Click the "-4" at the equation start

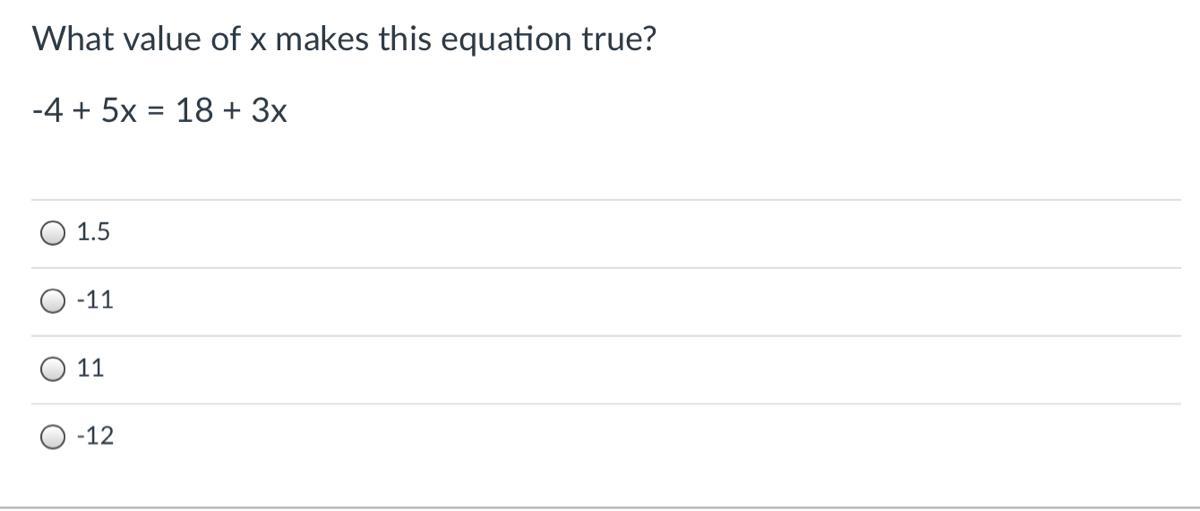coord(48,111)
